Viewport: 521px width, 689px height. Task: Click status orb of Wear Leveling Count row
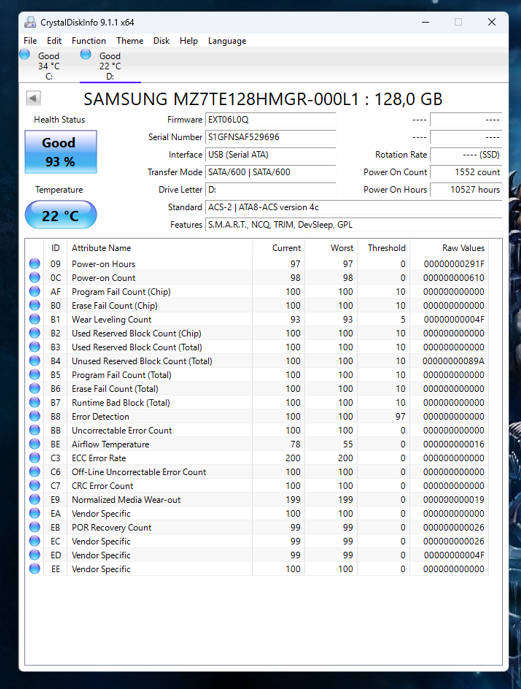point(34,319)
